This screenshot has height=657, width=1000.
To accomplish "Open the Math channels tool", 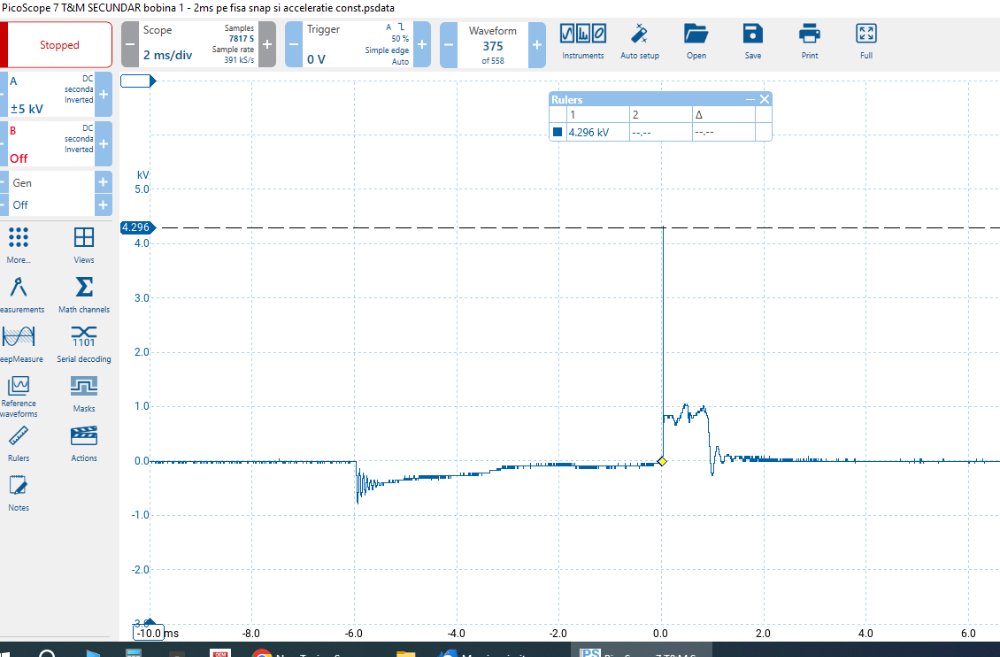I will pyautogui.click(x=84, y=294).
